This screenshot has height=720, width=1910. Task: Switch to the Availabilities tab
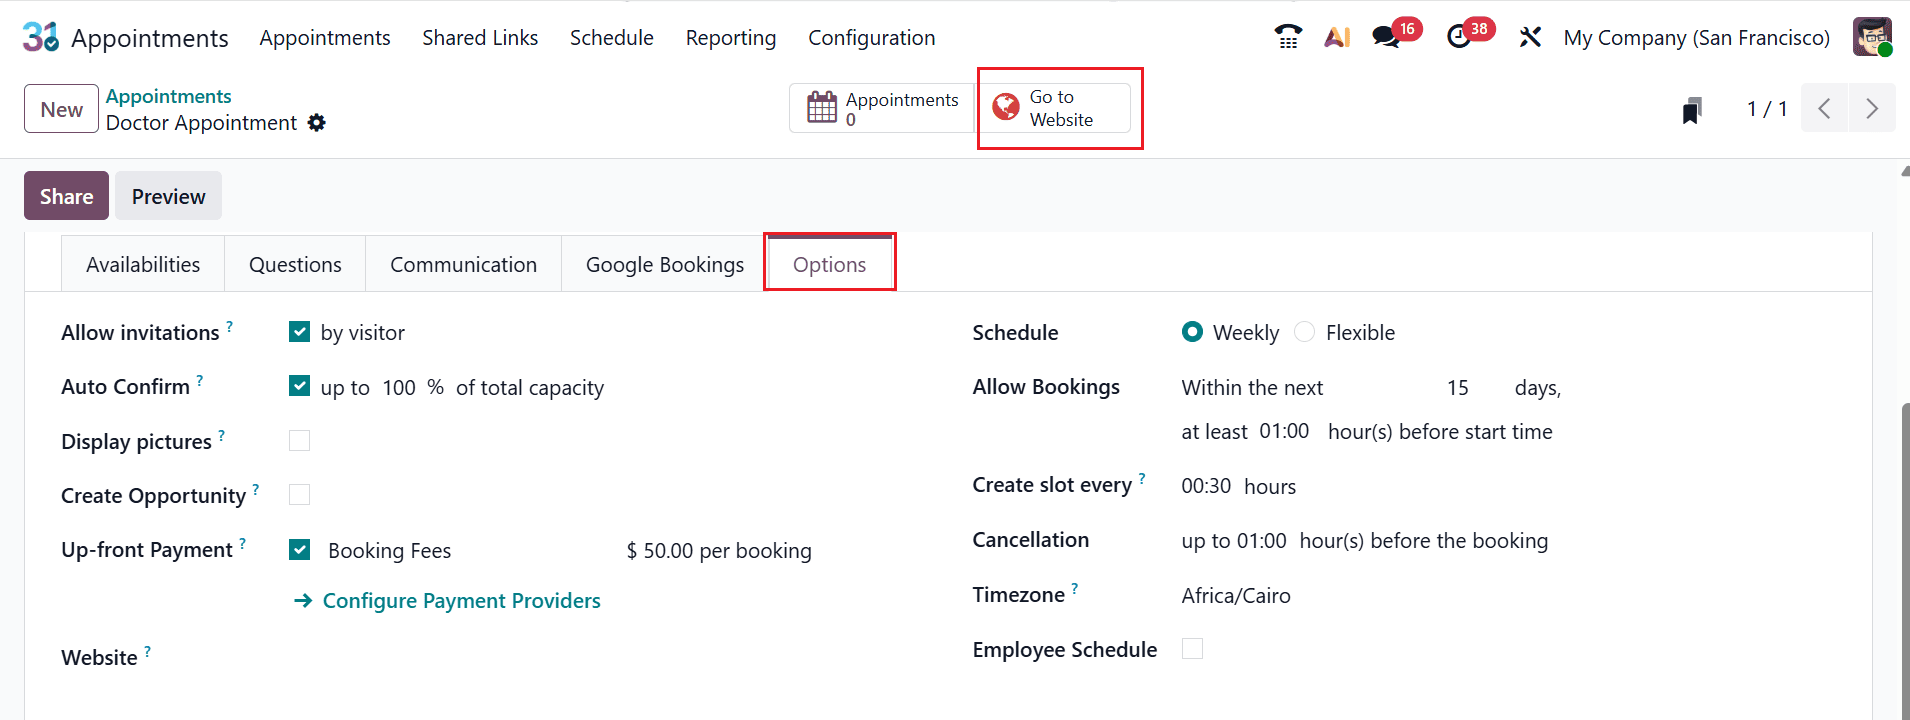[x=143, y=264]
